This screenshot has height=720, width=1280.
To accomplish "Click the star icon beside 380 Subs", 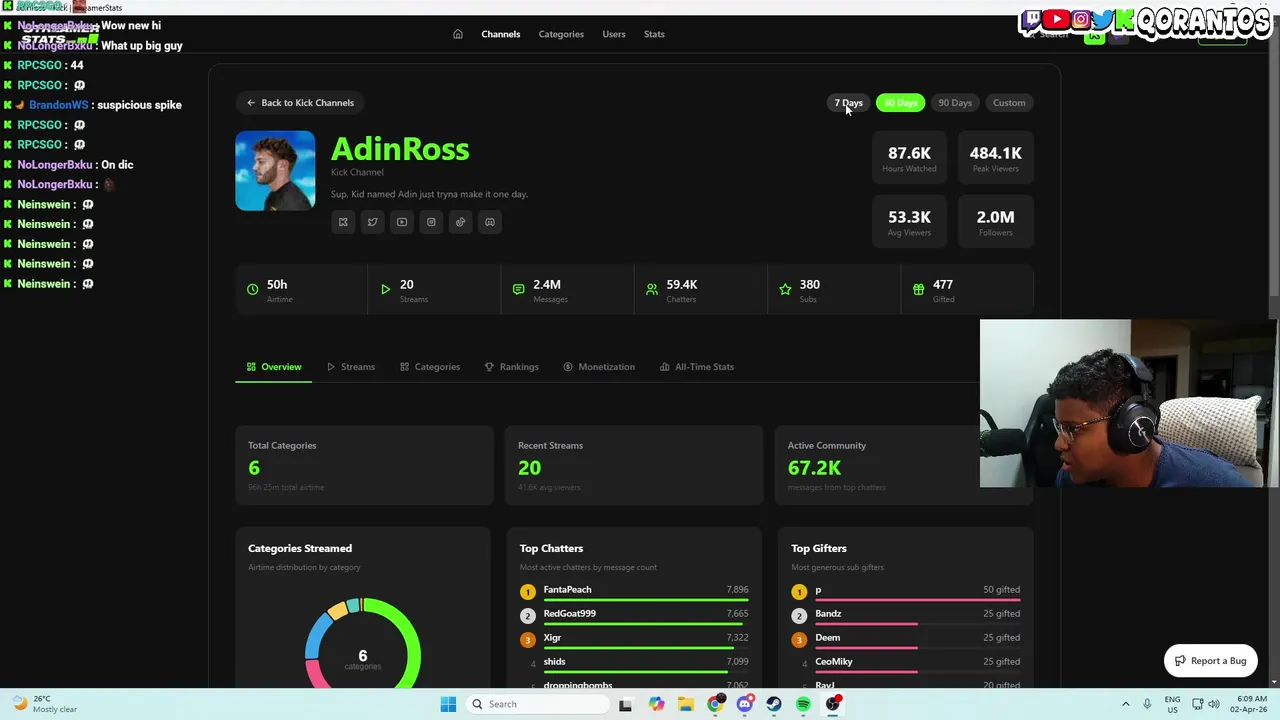I will [x=785, y=289].
